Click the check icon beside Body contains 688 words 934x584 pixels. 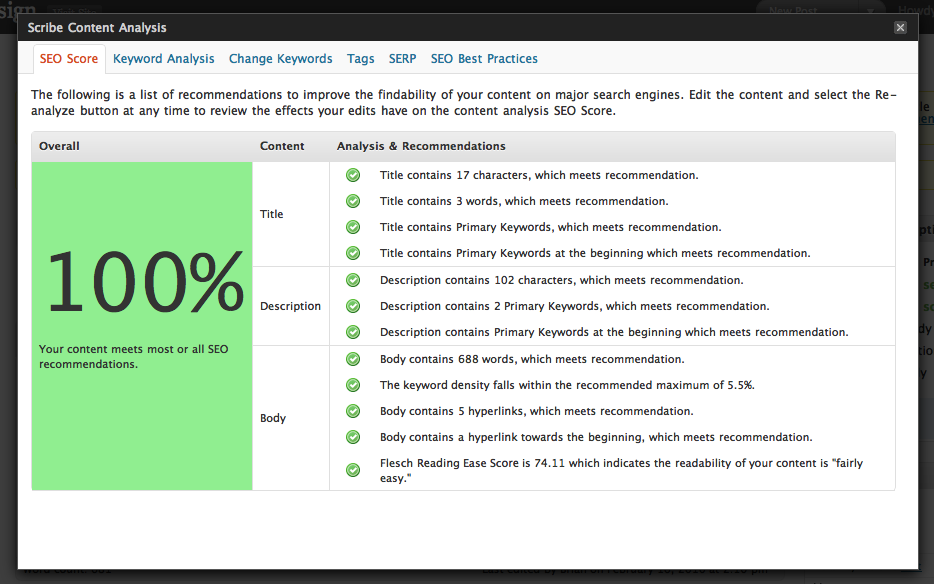pos(353,359)
